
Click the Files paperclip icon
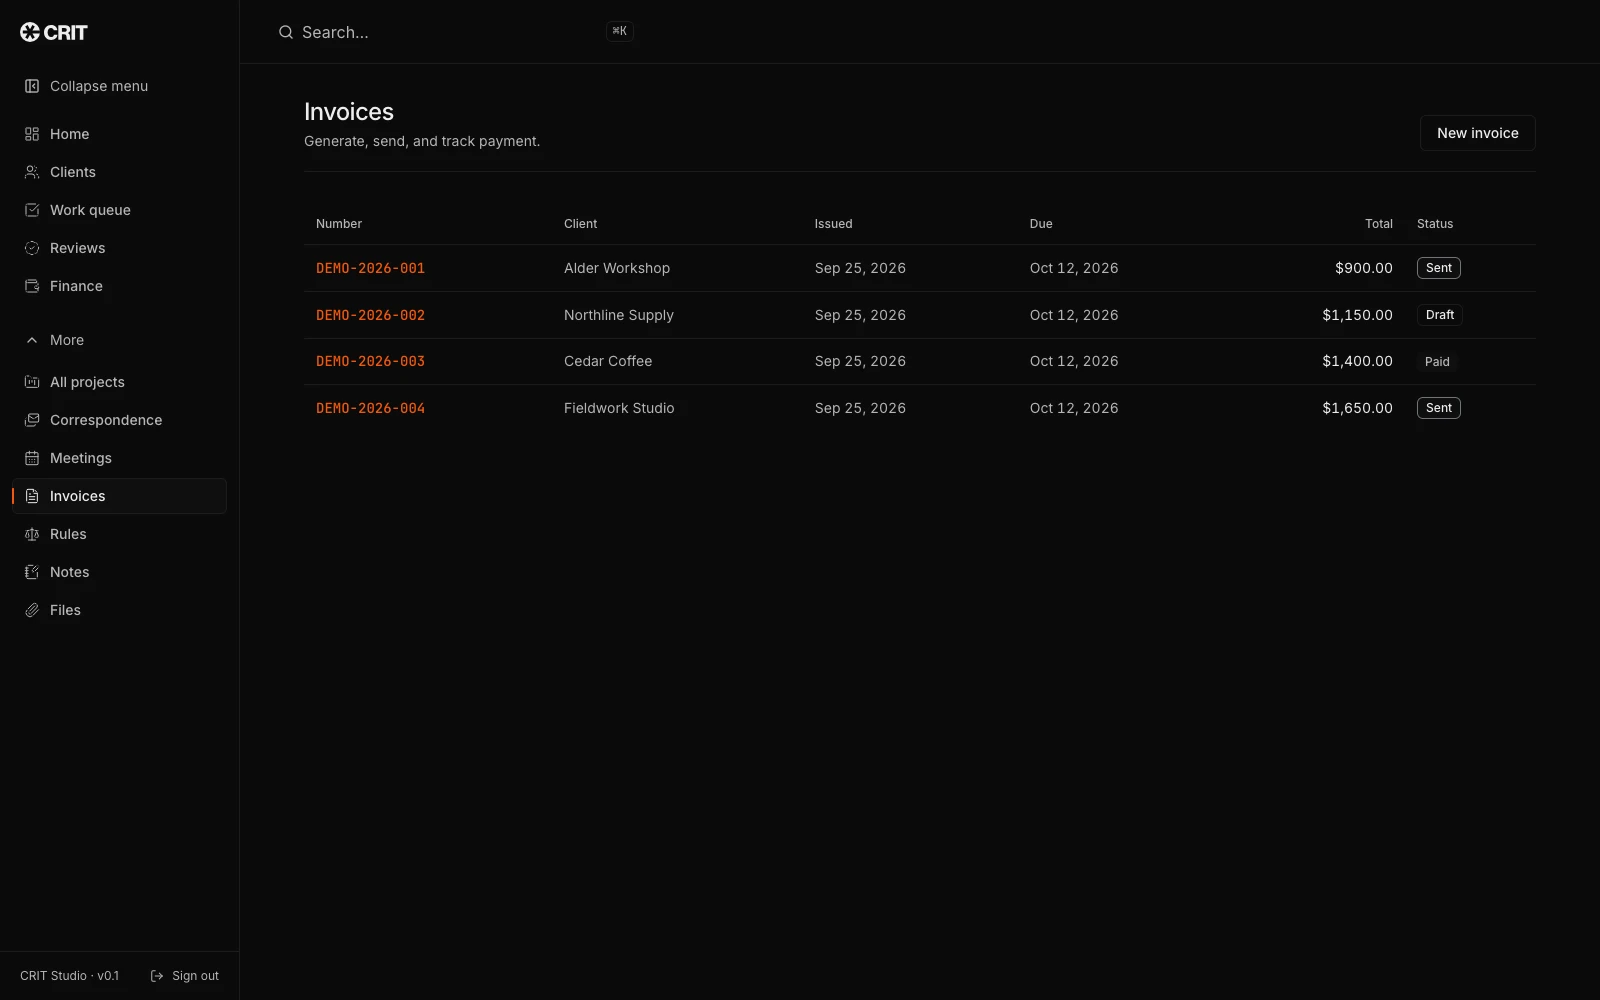point(32,610)
